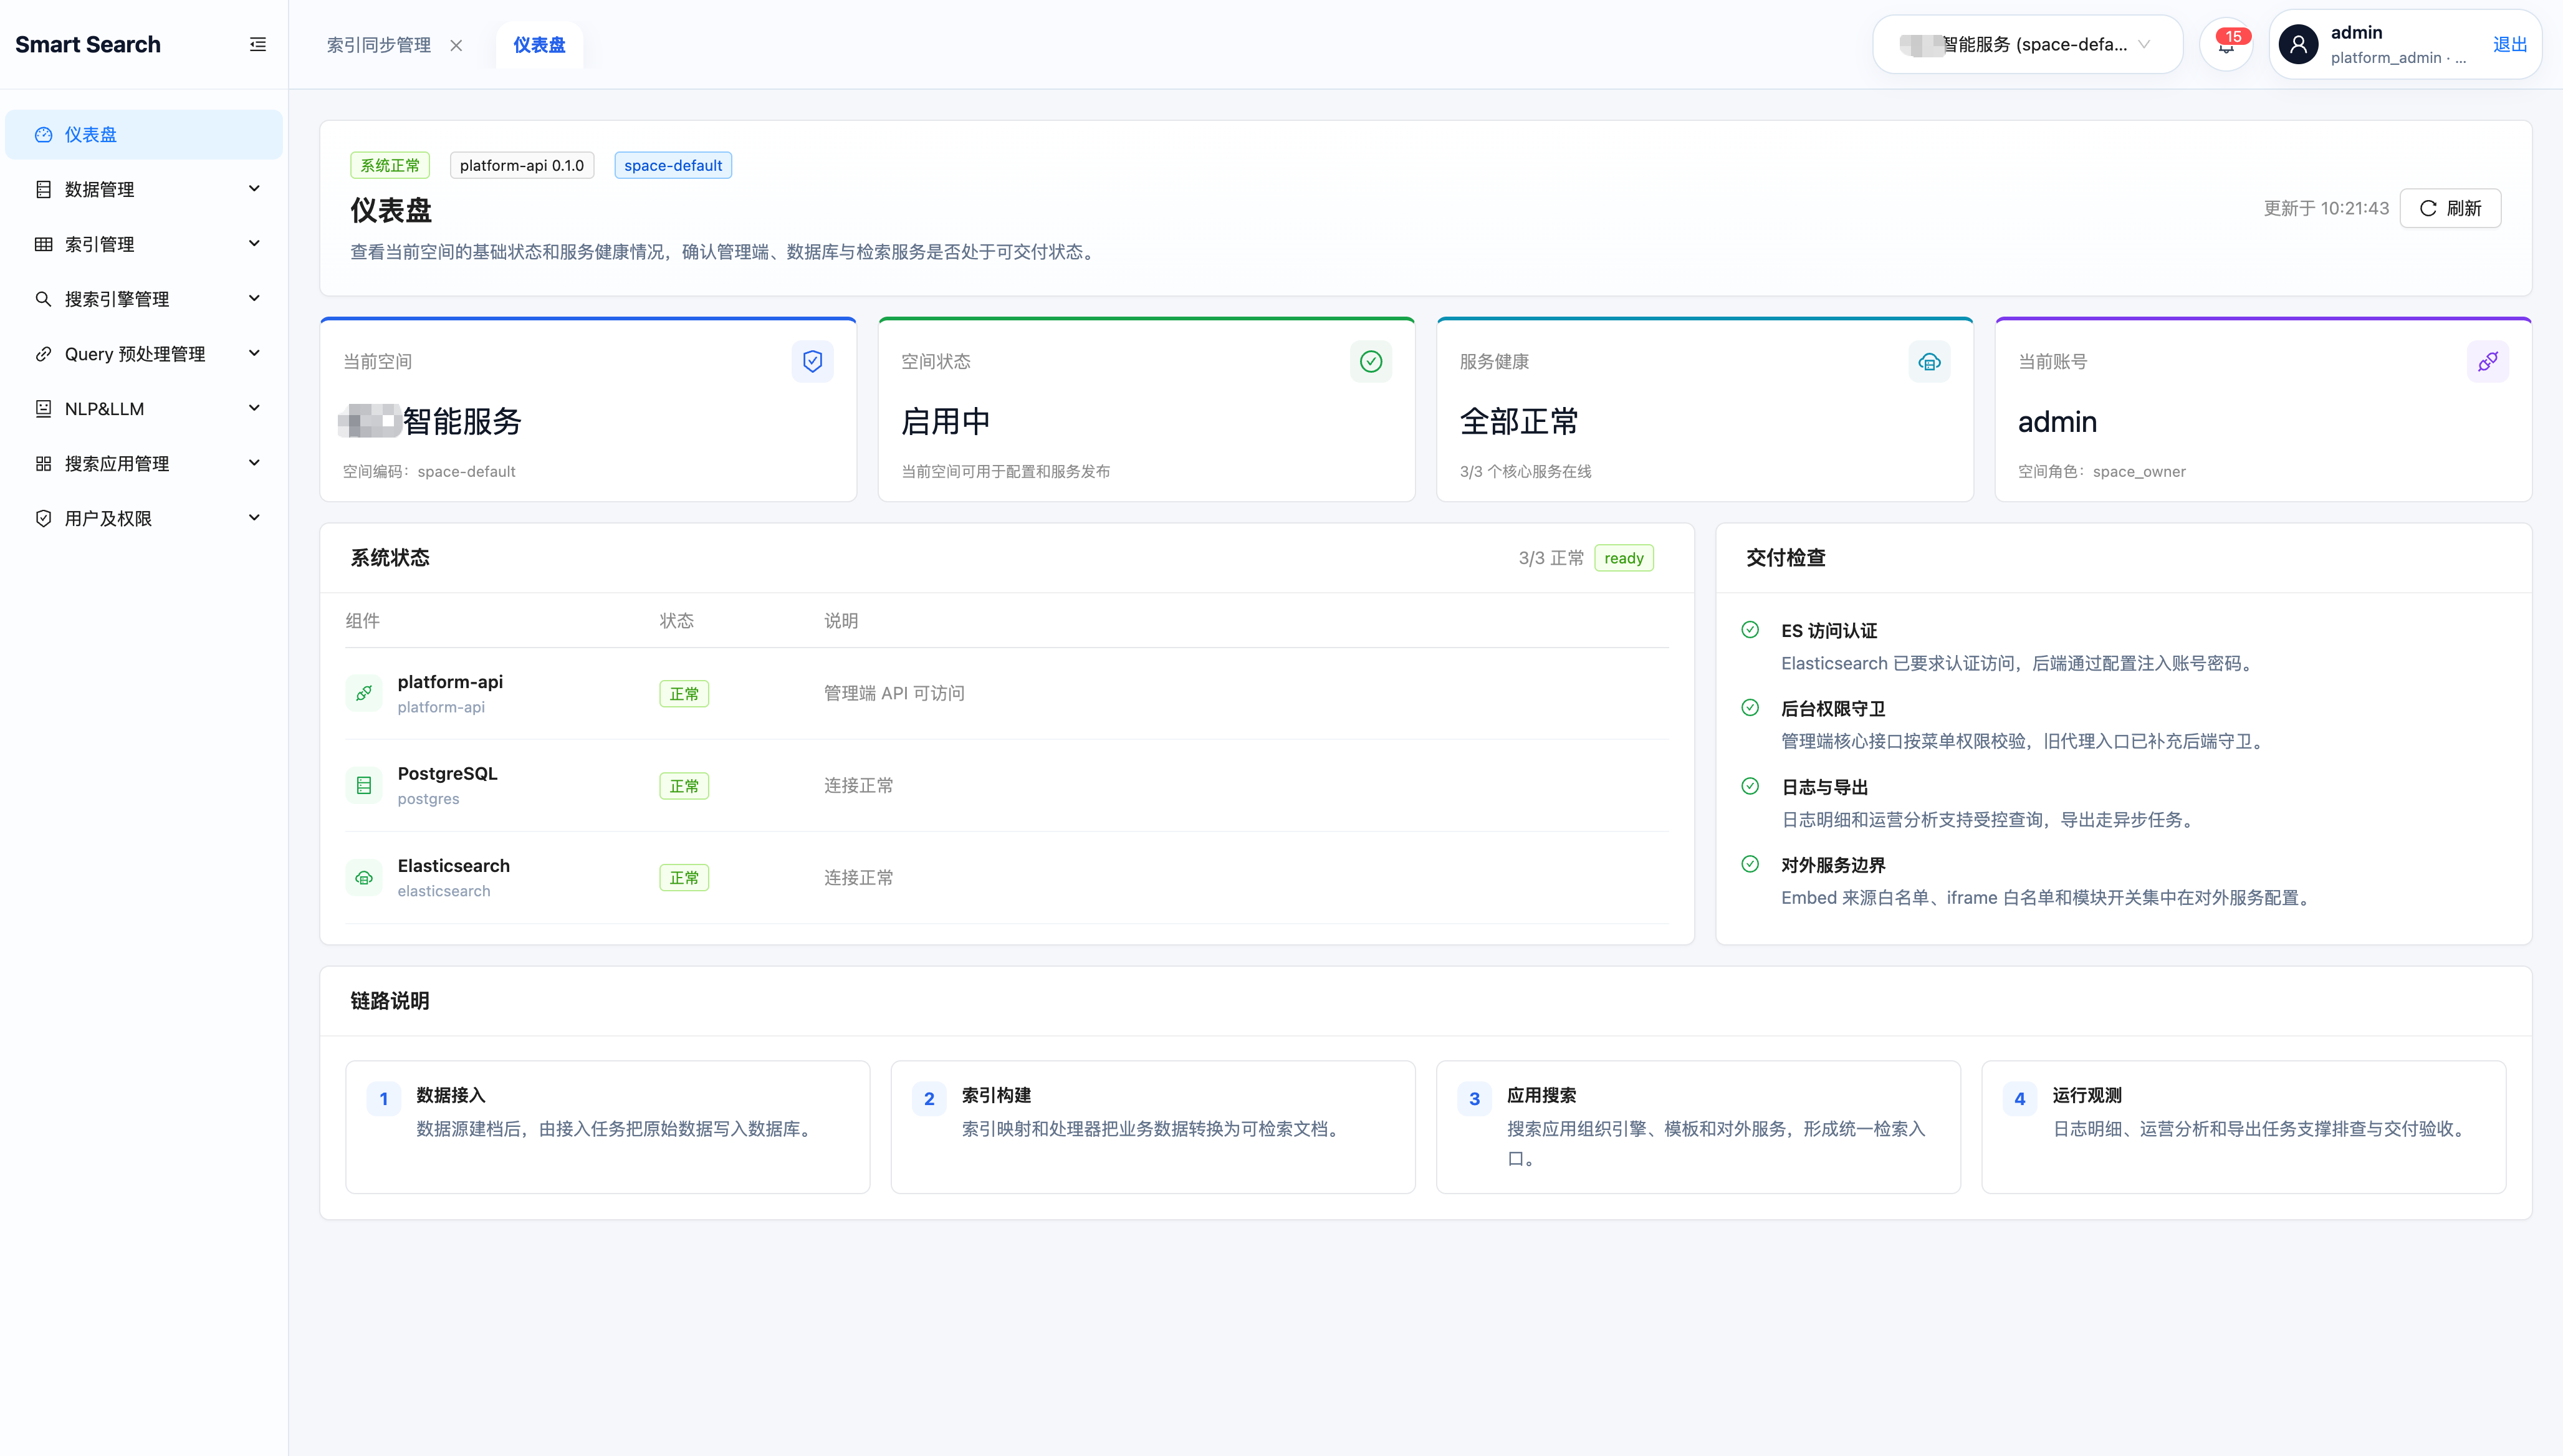Click the 系统正常 status tag
The height and width of the screenshot is (1456, 2563).
click(390, 165)
